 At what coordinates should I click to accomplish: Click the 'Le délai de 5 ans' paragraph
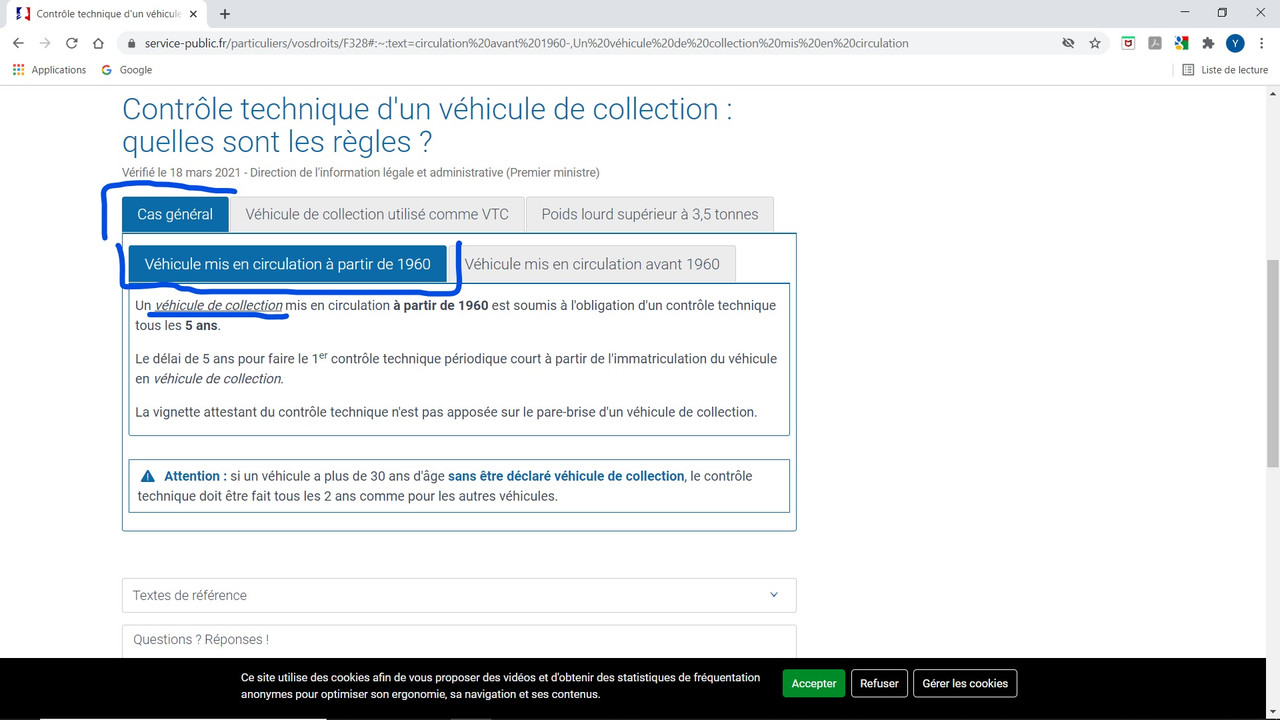(x=456, y=368)
